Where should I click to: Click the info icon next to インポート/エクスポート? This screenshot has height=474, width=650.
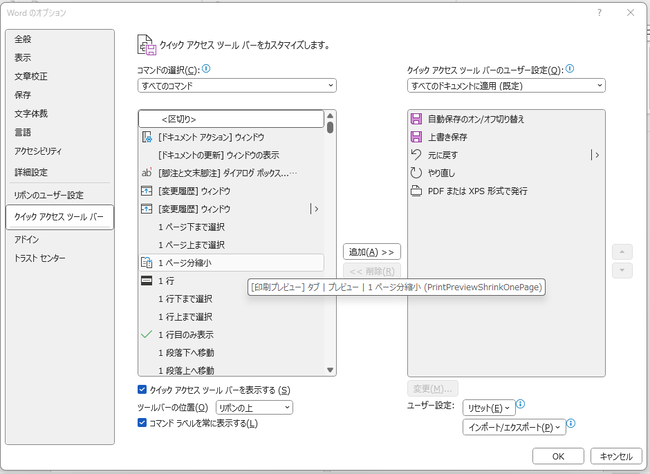571,423
